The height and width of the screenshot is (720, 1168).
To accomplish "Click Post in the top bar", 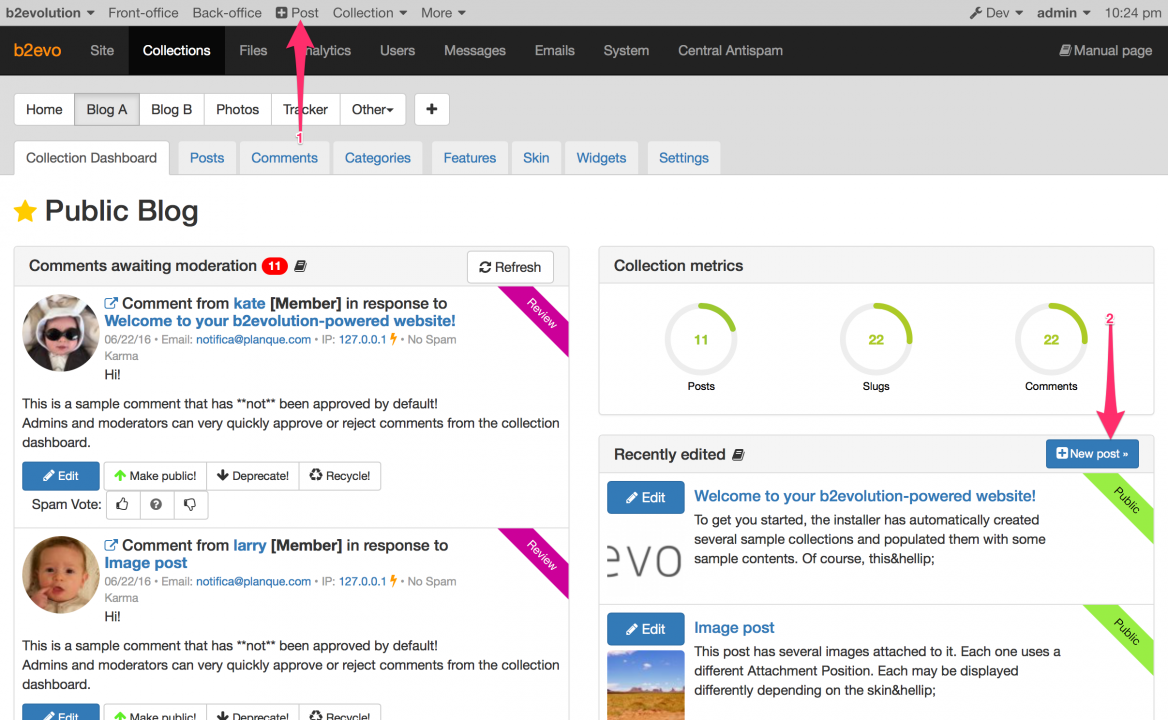I will tap(297, 13).
